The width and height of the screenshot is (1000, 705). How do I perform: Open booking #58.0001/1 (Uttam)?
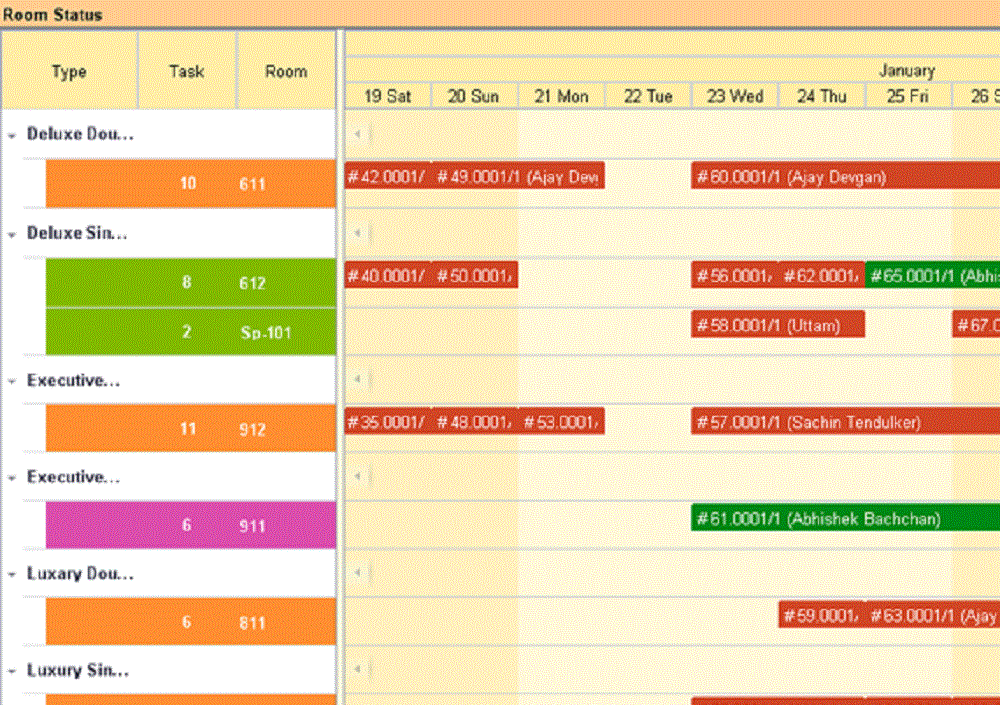(x=778, y=325)
